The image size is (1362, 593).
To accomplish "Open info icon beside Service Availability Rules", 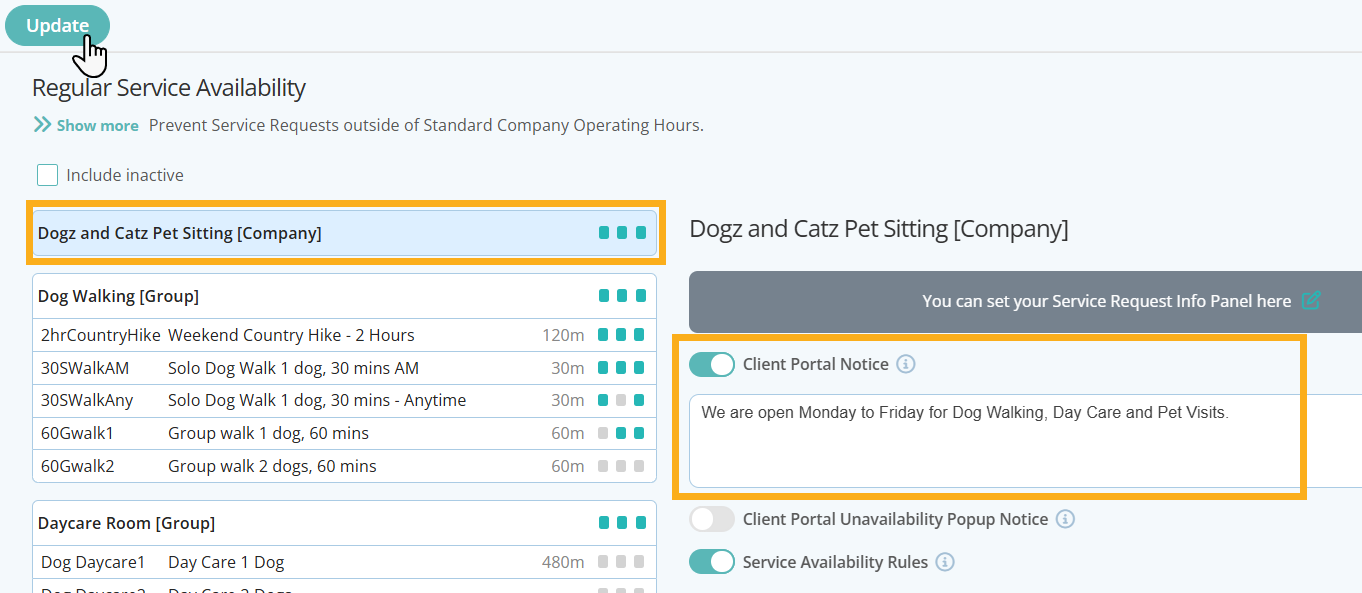I will pyautogui.click(x=945, y=562).
